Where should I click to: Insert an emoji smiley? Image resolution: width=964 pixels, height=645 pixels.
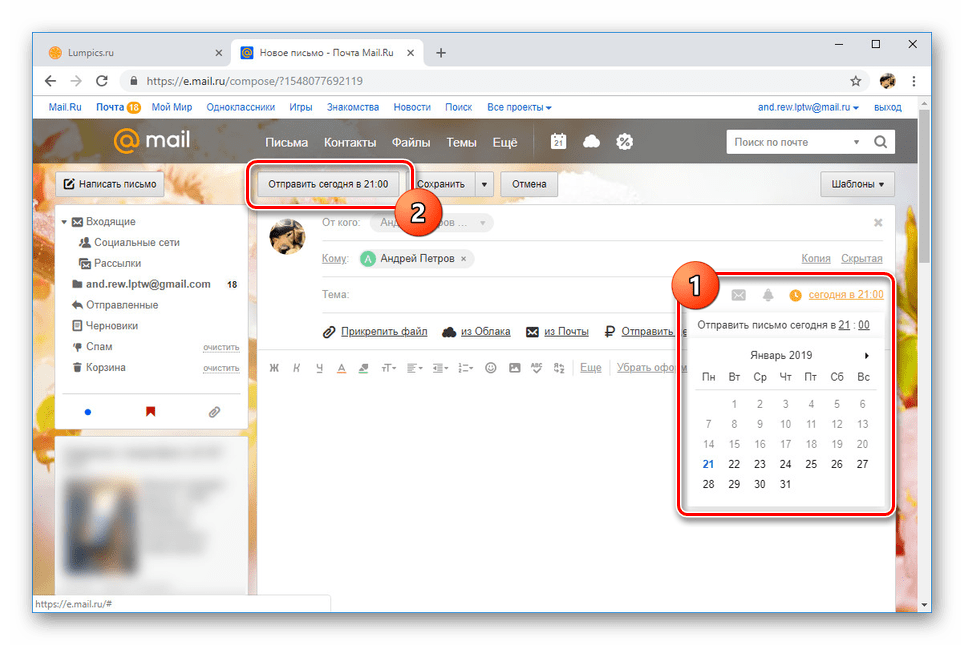click(491, 368)
